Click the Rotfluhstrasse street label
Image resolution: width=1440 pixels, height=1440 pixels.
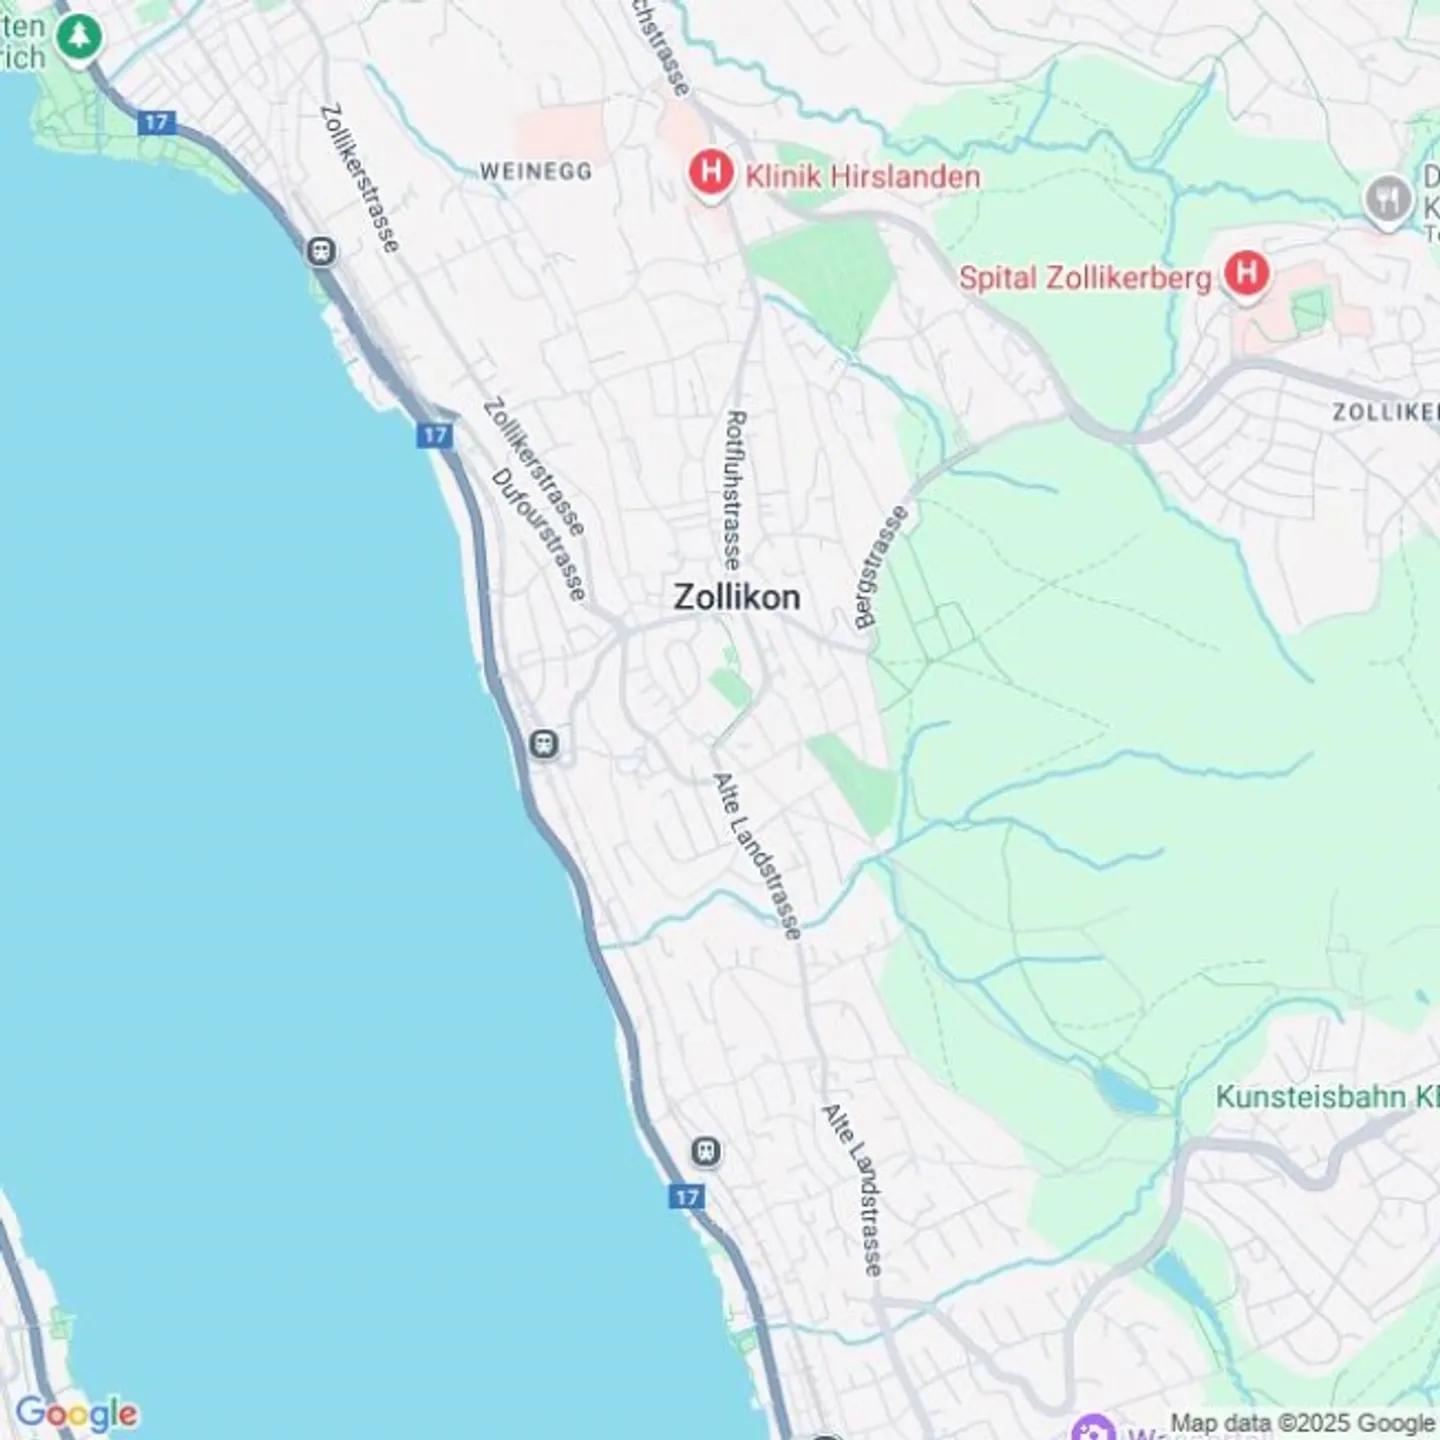(734, 490)
